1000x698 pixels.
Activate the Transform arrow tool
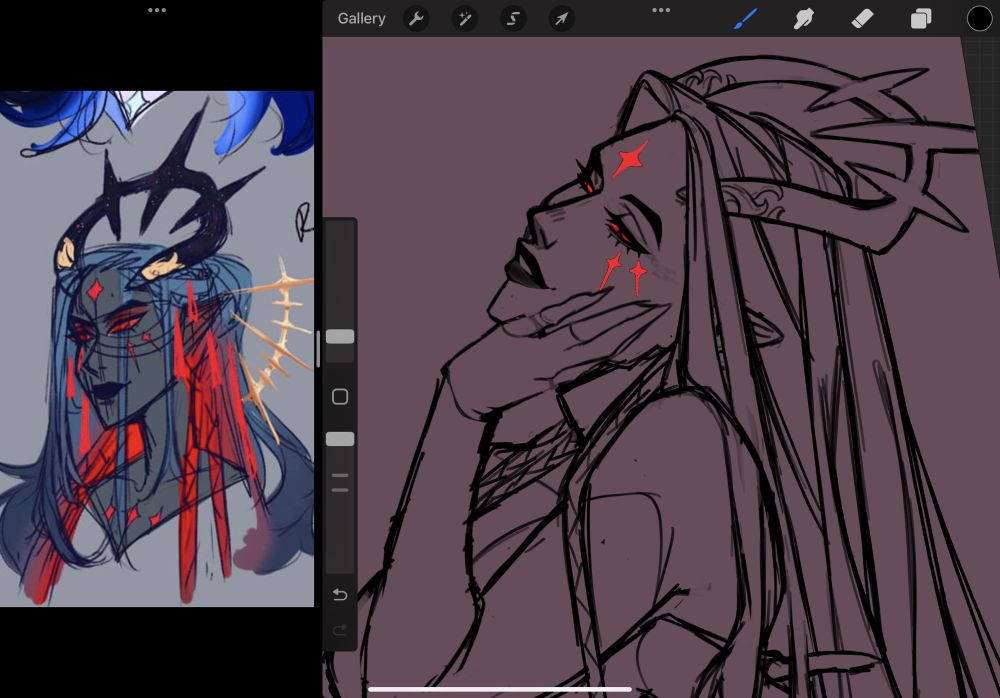[561, 19]
